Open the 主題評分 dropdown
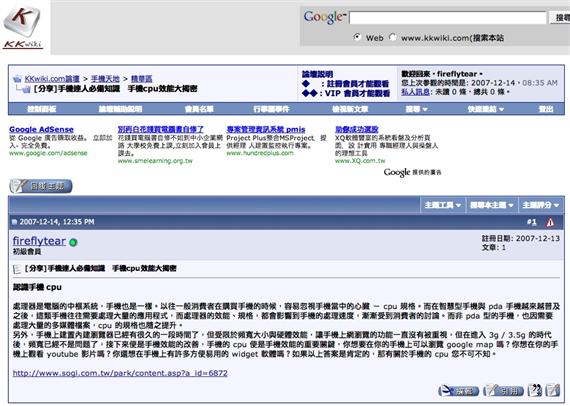 [541, 205]
